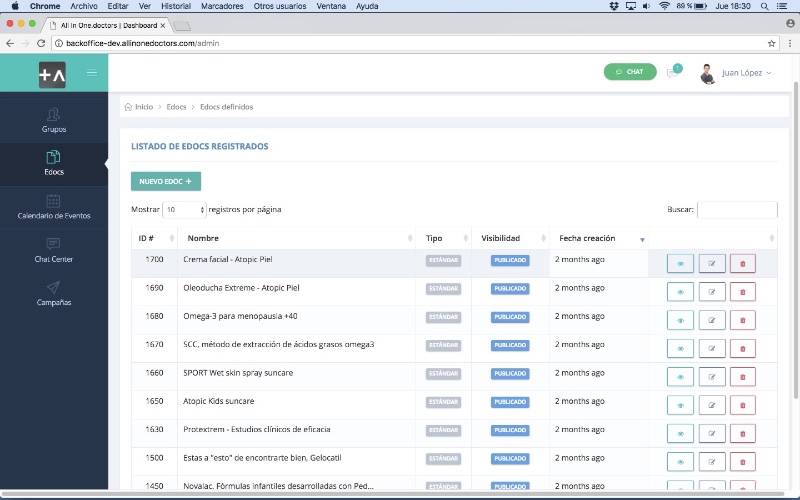View Protextrem Estudios clínicos edoc

pyautogui.click(x=680, y=434)
